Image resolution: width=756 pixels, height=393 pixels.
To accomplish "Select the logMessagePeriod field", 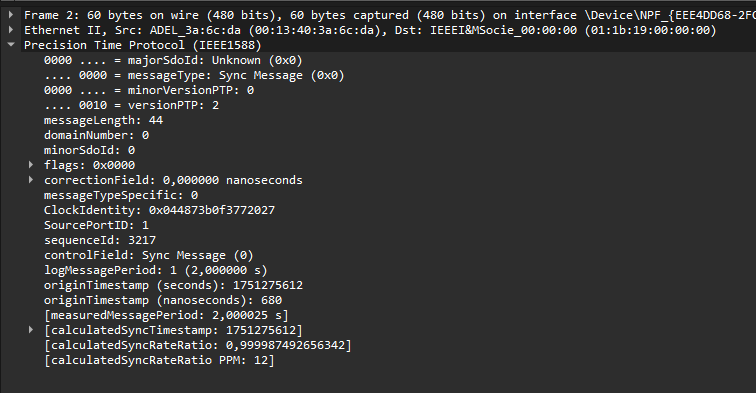I will coord(156,270).
